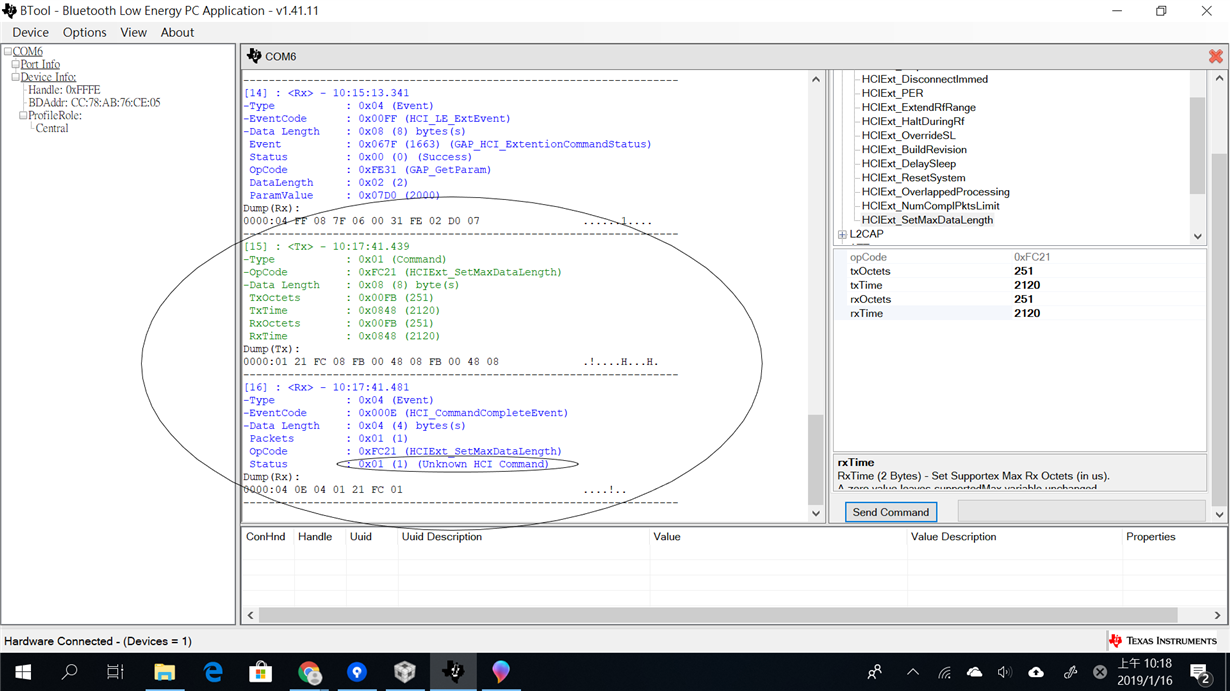Edit the rxTime value field

point(1107,313)
